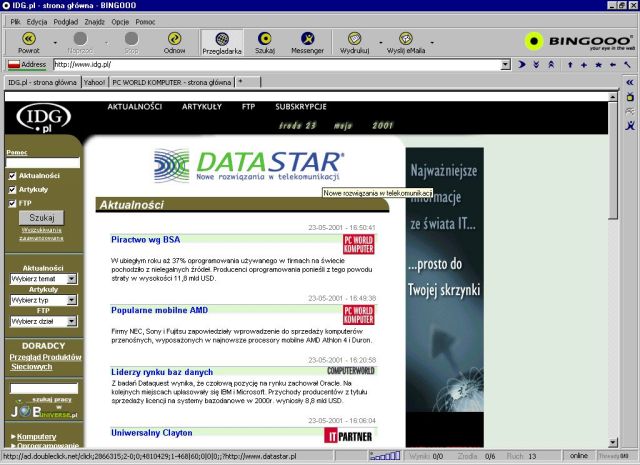Screen dimensions: 640x465
Task: Open the Pomoc menu
Action: point(145,22)
